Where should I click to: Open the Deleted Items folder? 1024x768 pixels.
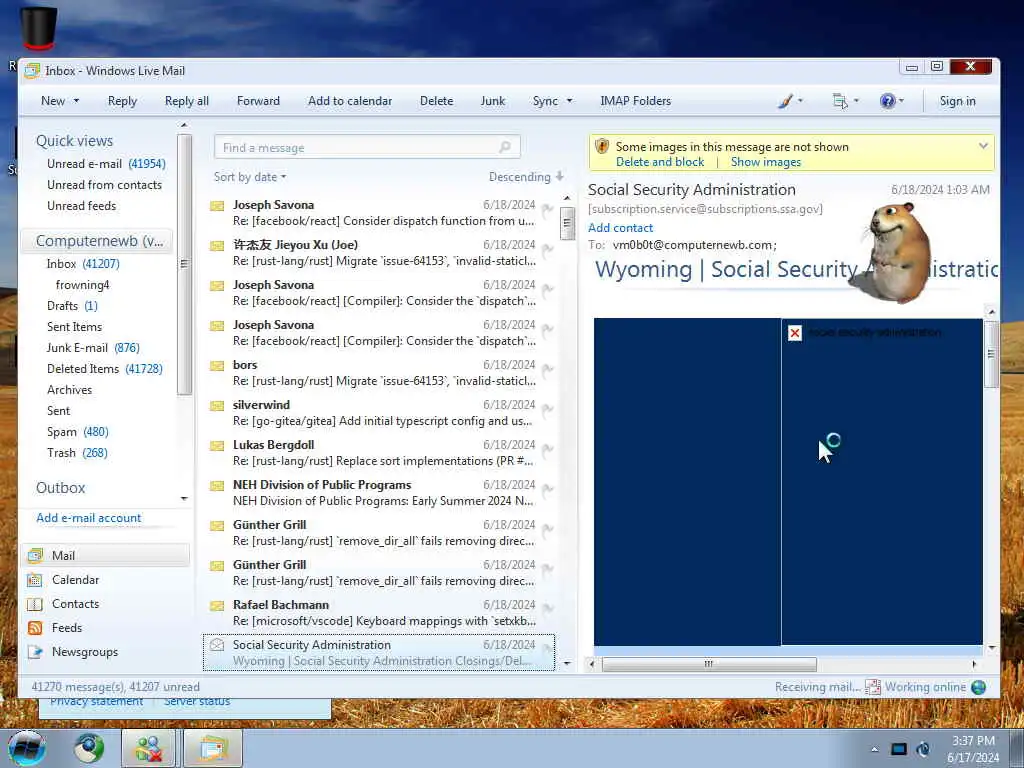coord(104,368)
